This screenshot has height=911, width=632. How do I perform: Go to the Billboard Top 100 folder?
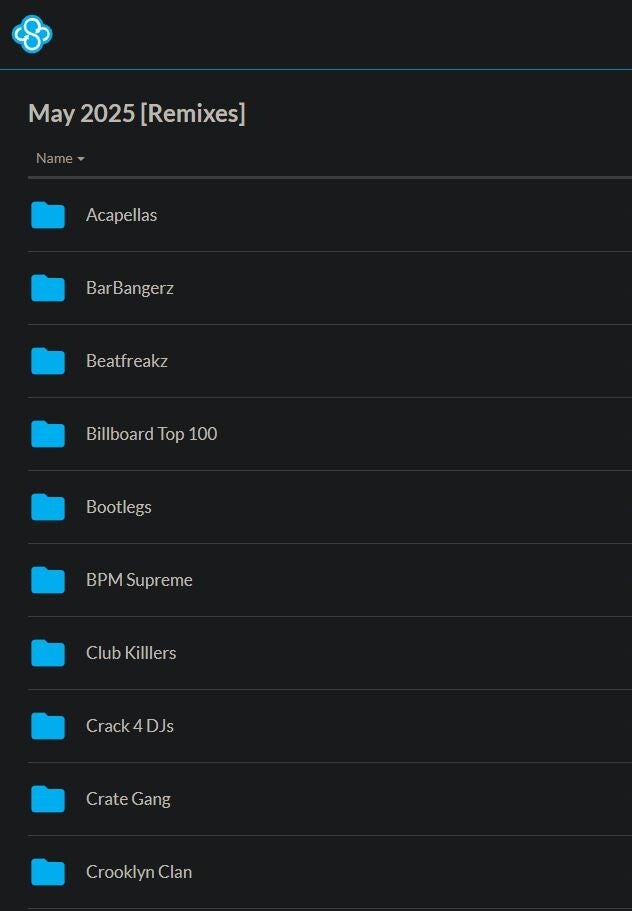(151, 434)
